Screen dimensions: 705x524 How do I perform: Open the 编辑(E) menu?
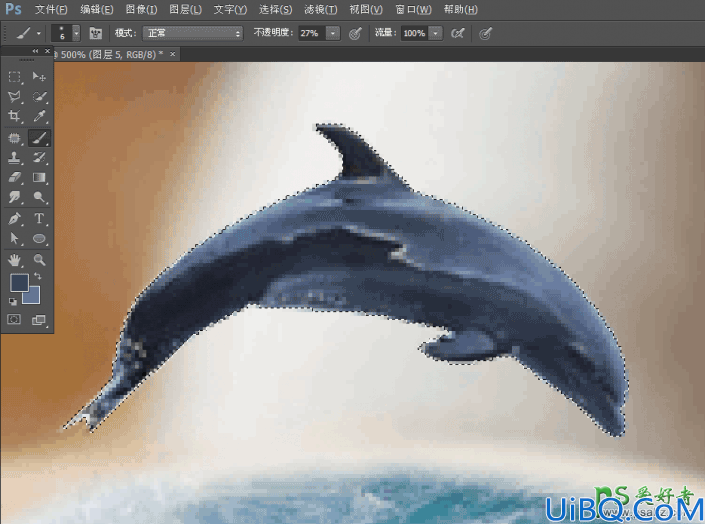(97, 9)
